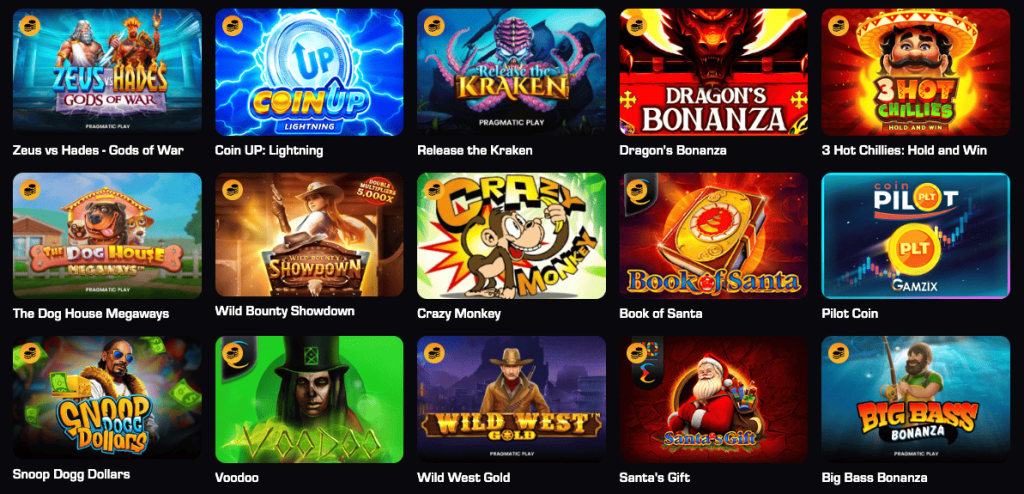Viewport: 1024px width, 494px height.
Task: Open Wild West Gold game thumbnail
Action: click(x=511, y=399)
